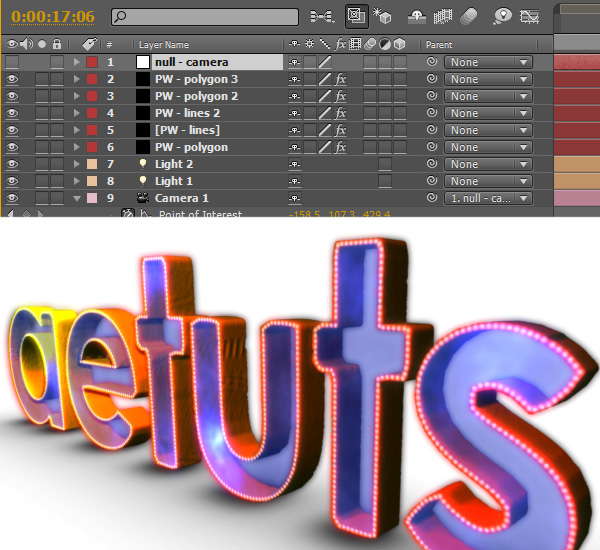This screenshot has height=550, width=600.
Task: Click the Effect fx column header
Action: (x=340, y=44)
